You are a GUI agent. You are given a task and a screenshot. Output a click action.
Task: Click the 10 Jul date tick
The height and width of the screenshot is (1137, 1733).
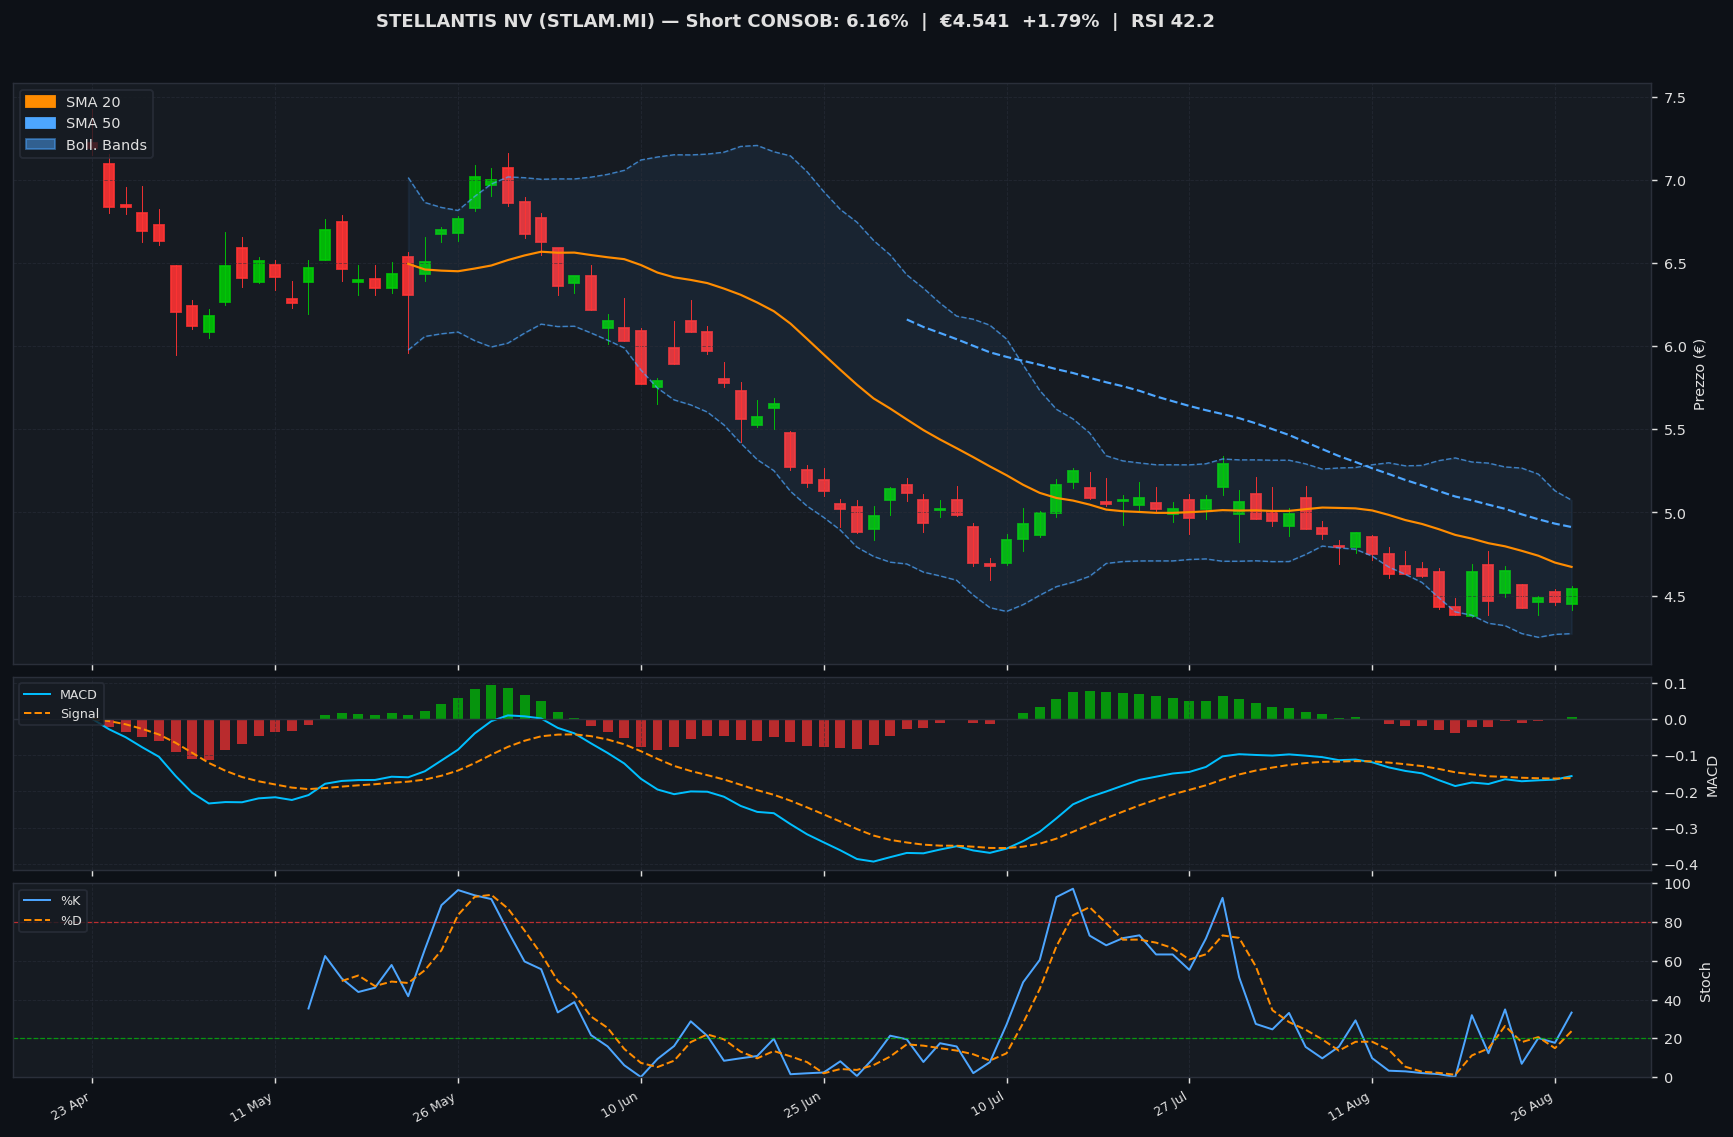(x=988, y=1106)
